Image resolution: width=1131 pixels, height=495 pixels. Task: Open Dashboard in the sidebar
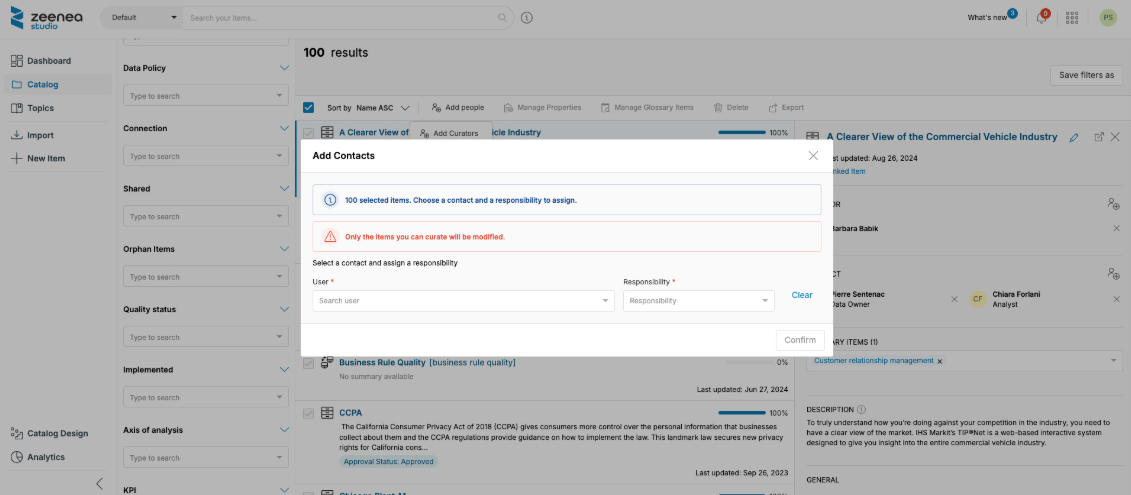pos(48,61)
